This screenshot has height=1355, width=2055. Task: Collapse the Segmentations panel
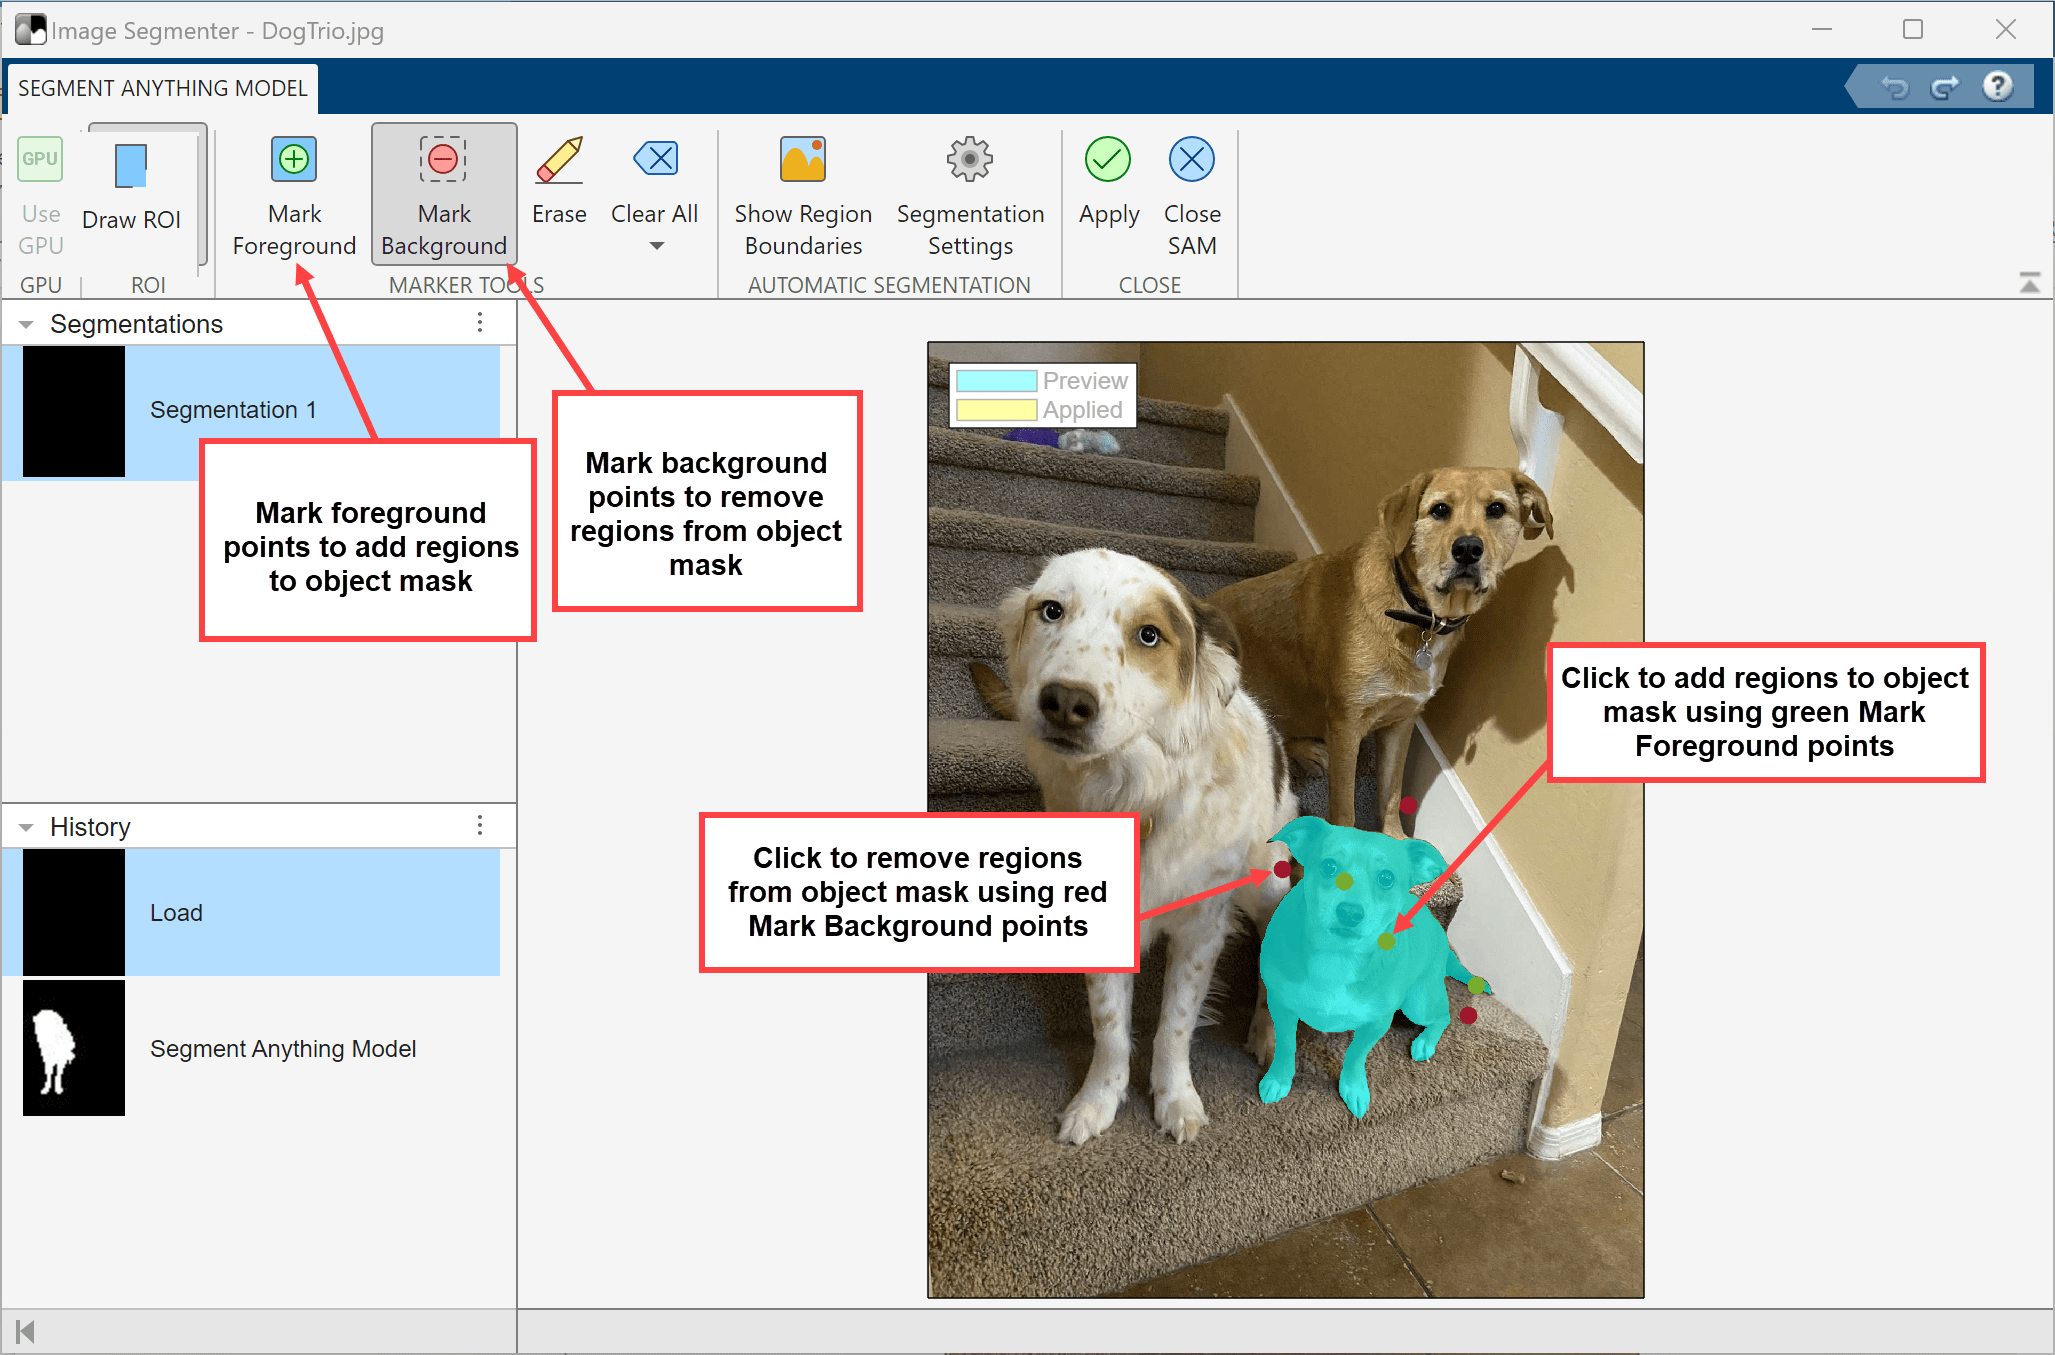click(x=27, y=324)
